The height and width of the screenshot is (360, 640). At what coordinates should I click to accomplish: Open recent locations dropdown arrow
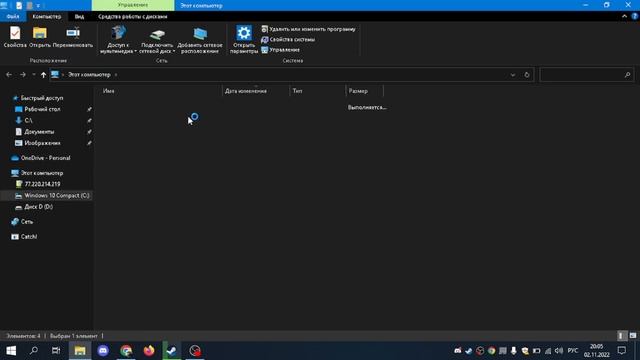[x=33, y=75]
